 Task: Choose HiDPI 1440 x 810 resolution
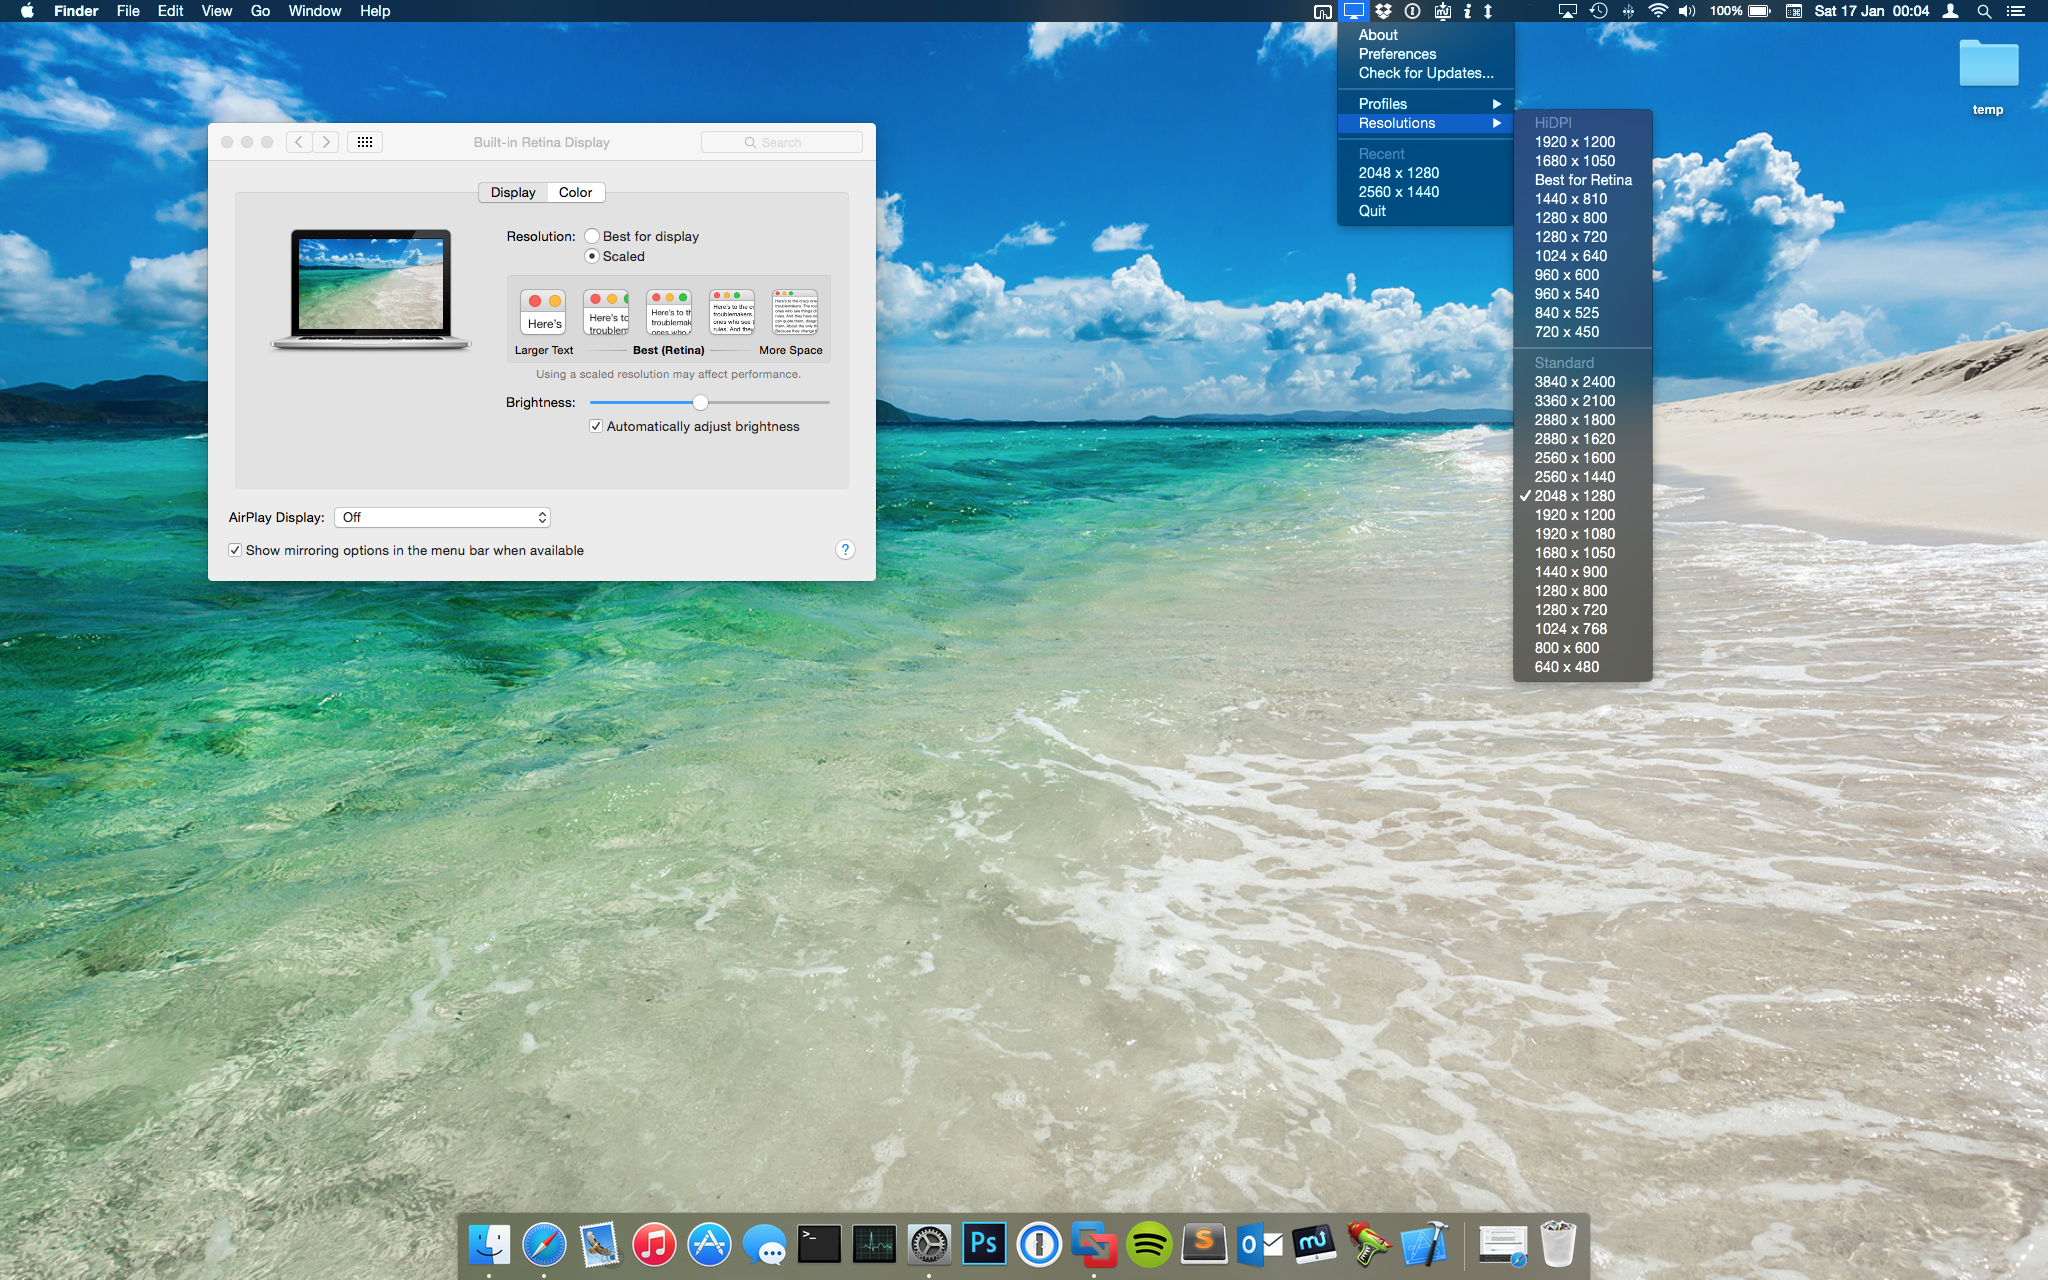[1570, 199]
